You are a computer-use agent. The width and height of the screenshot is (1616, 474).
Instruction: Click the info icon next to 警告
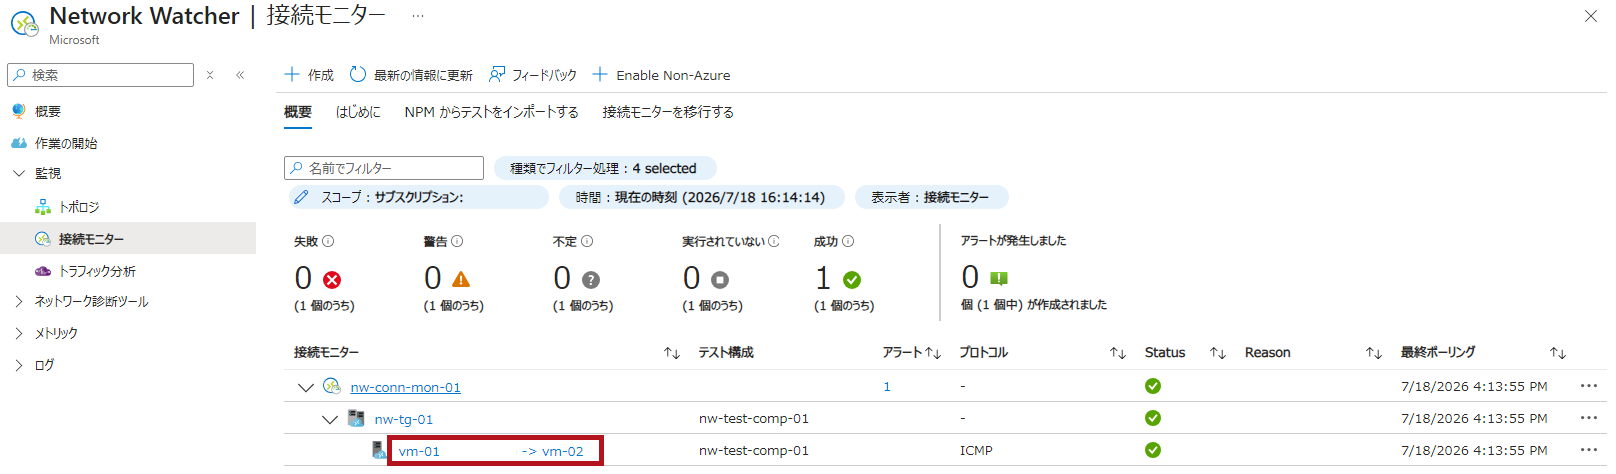pos(457,241)
